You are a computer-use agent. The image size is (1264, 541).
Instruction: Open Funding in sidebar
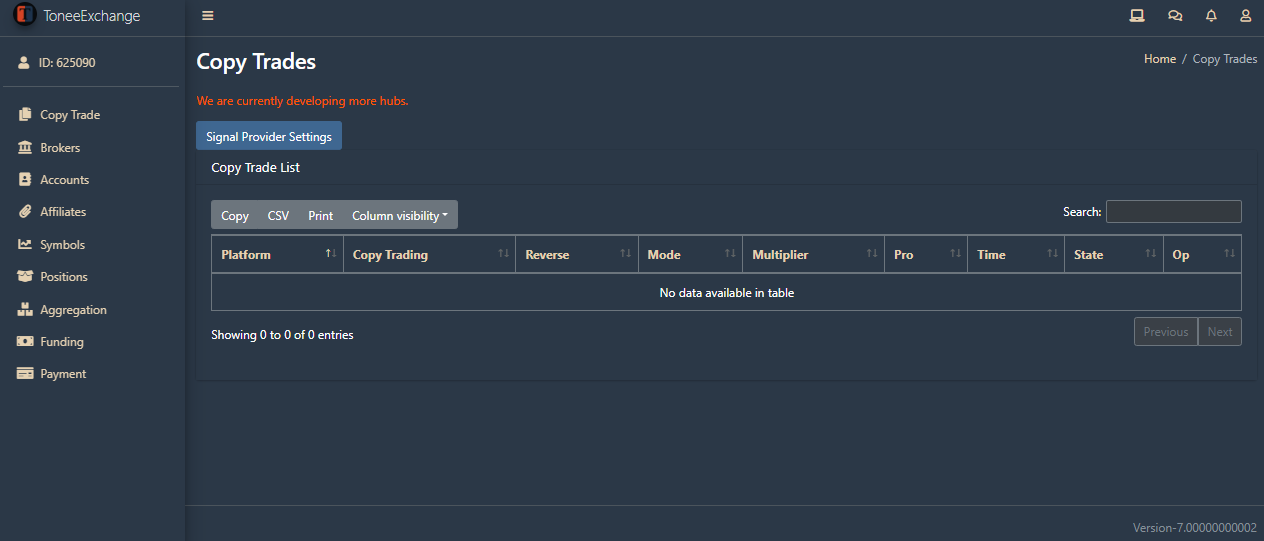(62, 341)
